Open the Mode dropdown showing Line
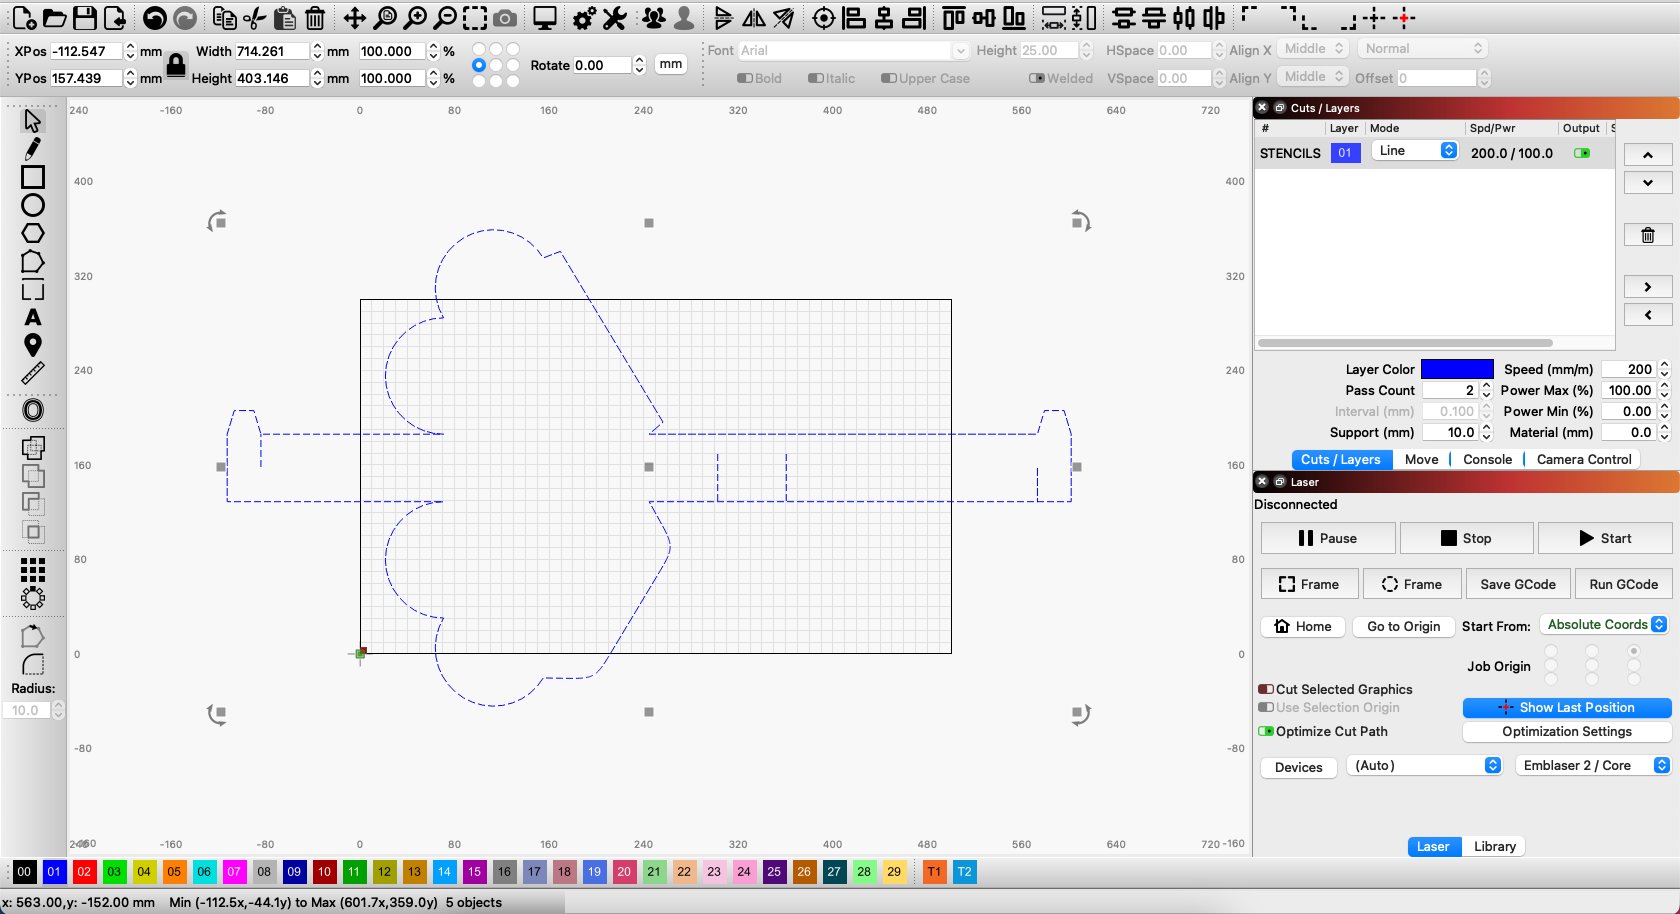This screenshot has width=1680, height=914. tap(1415, 150)
